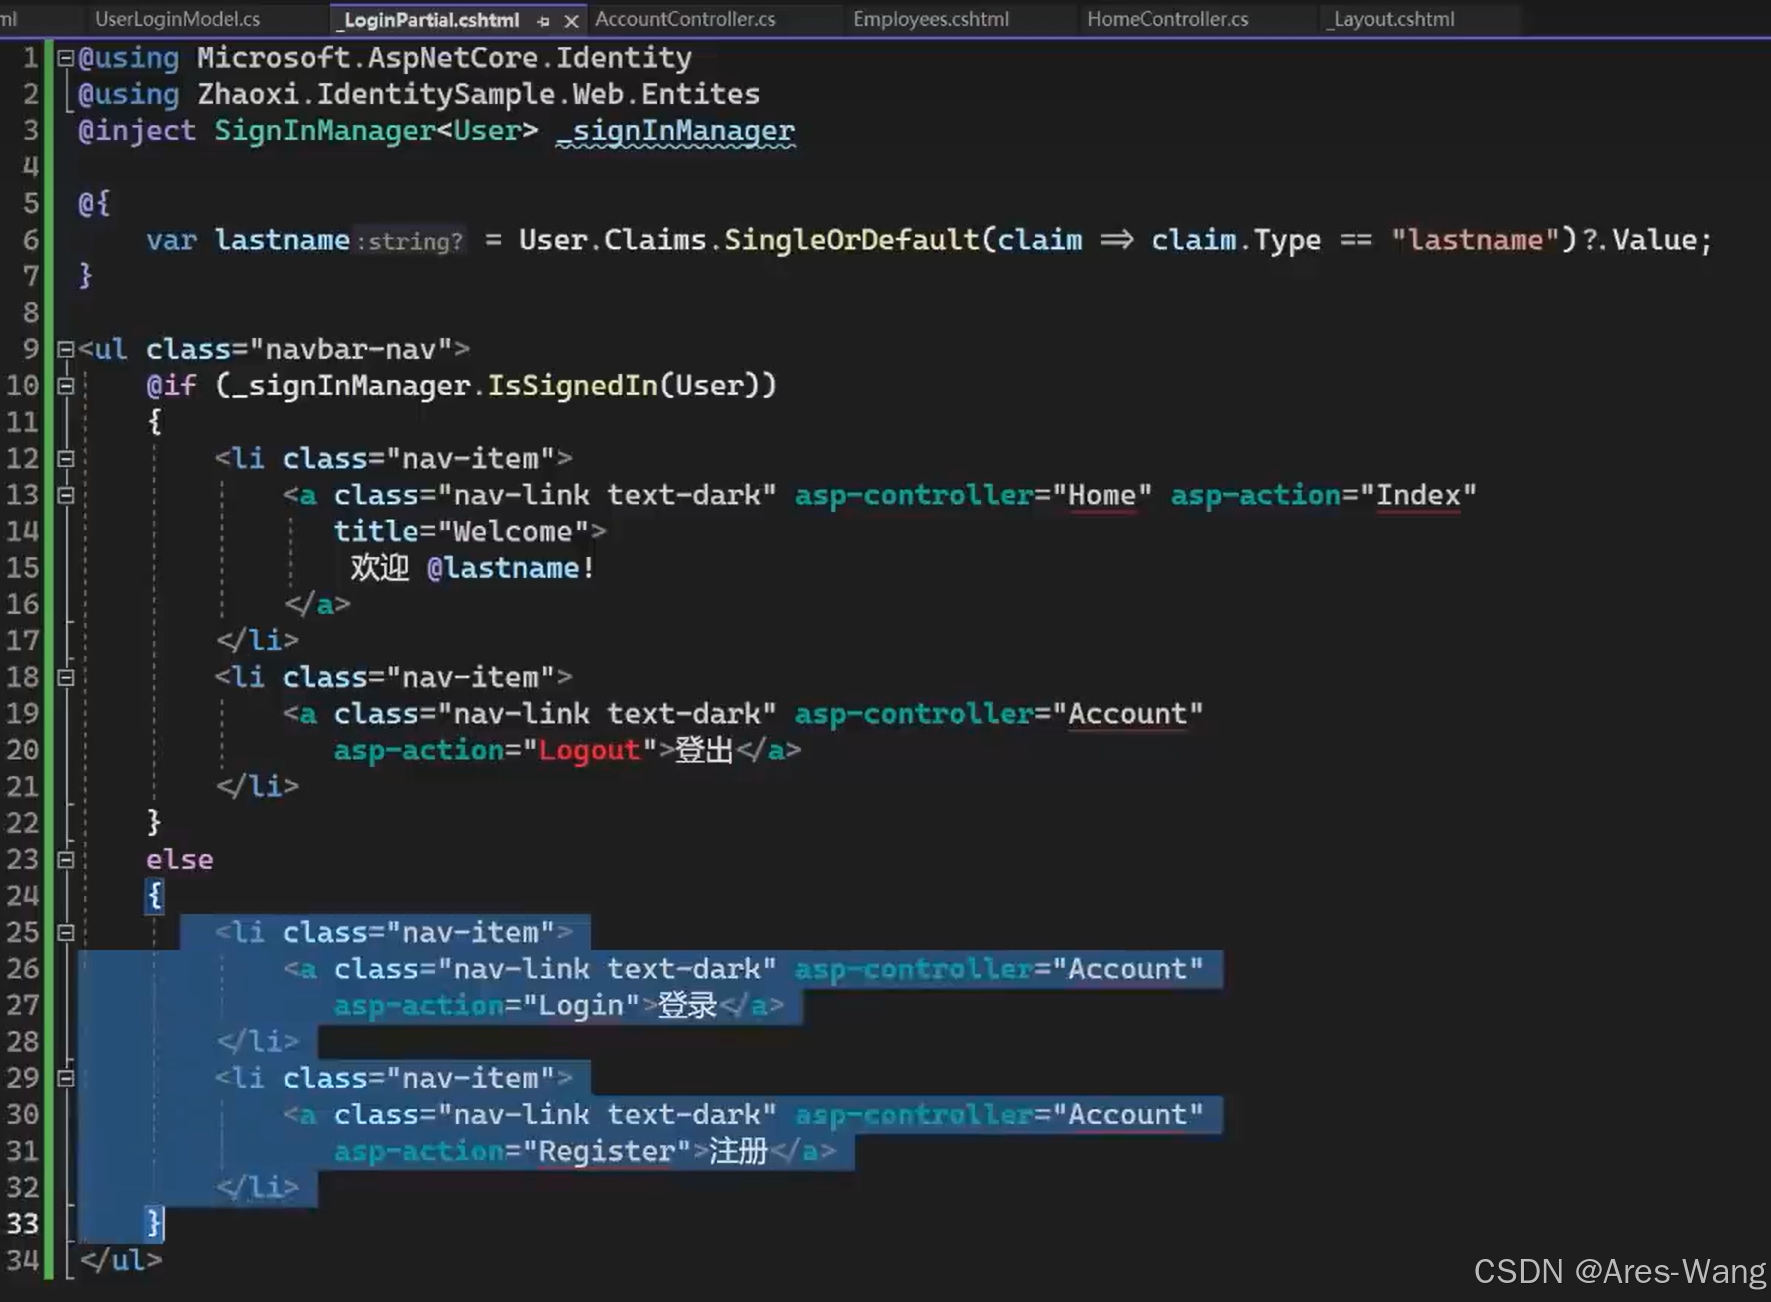This screenshot has height=1302, width=1771.
Task: Select the UserLoginModel.cs tab
Action: tap(176, 19)
